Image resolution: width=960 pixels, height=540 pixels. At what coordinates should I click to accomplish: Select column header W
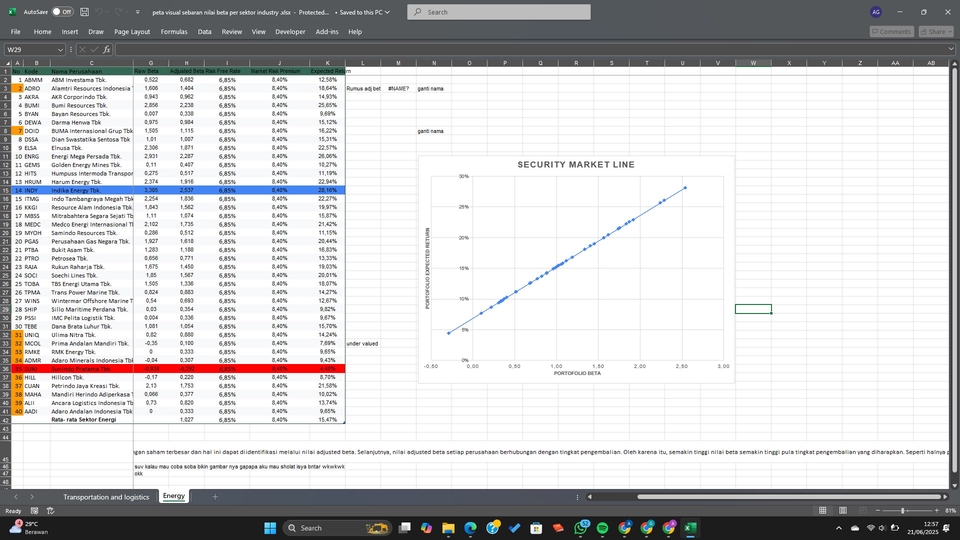753,62
